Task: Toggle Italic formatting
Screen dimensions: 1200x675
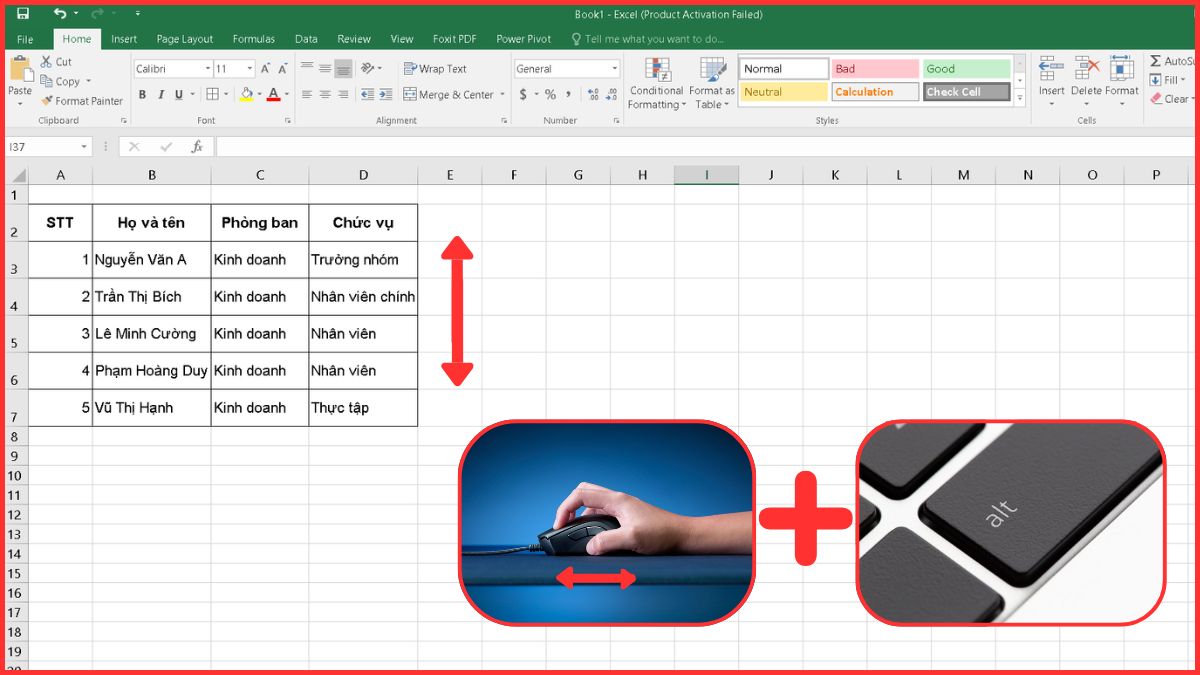Action: [161, 95]
